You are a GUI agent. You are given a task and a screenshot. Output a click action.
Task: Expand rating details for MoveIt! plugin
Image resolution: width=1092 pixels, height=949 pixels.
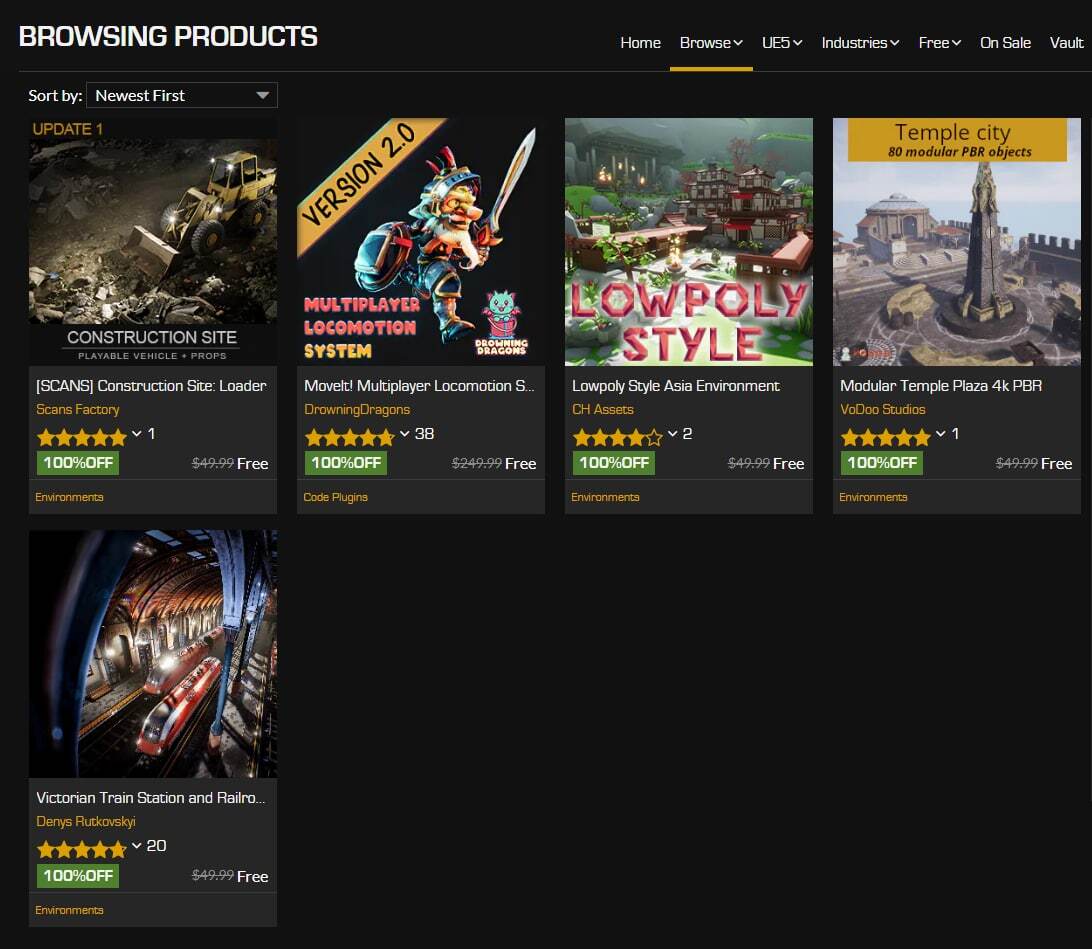[405, 434]
